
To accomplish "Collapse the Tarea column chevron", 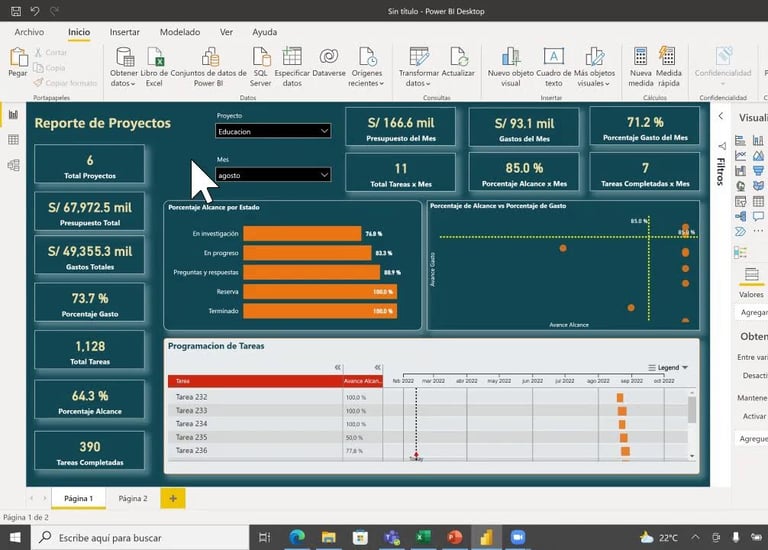I will (x=337, y=367).
